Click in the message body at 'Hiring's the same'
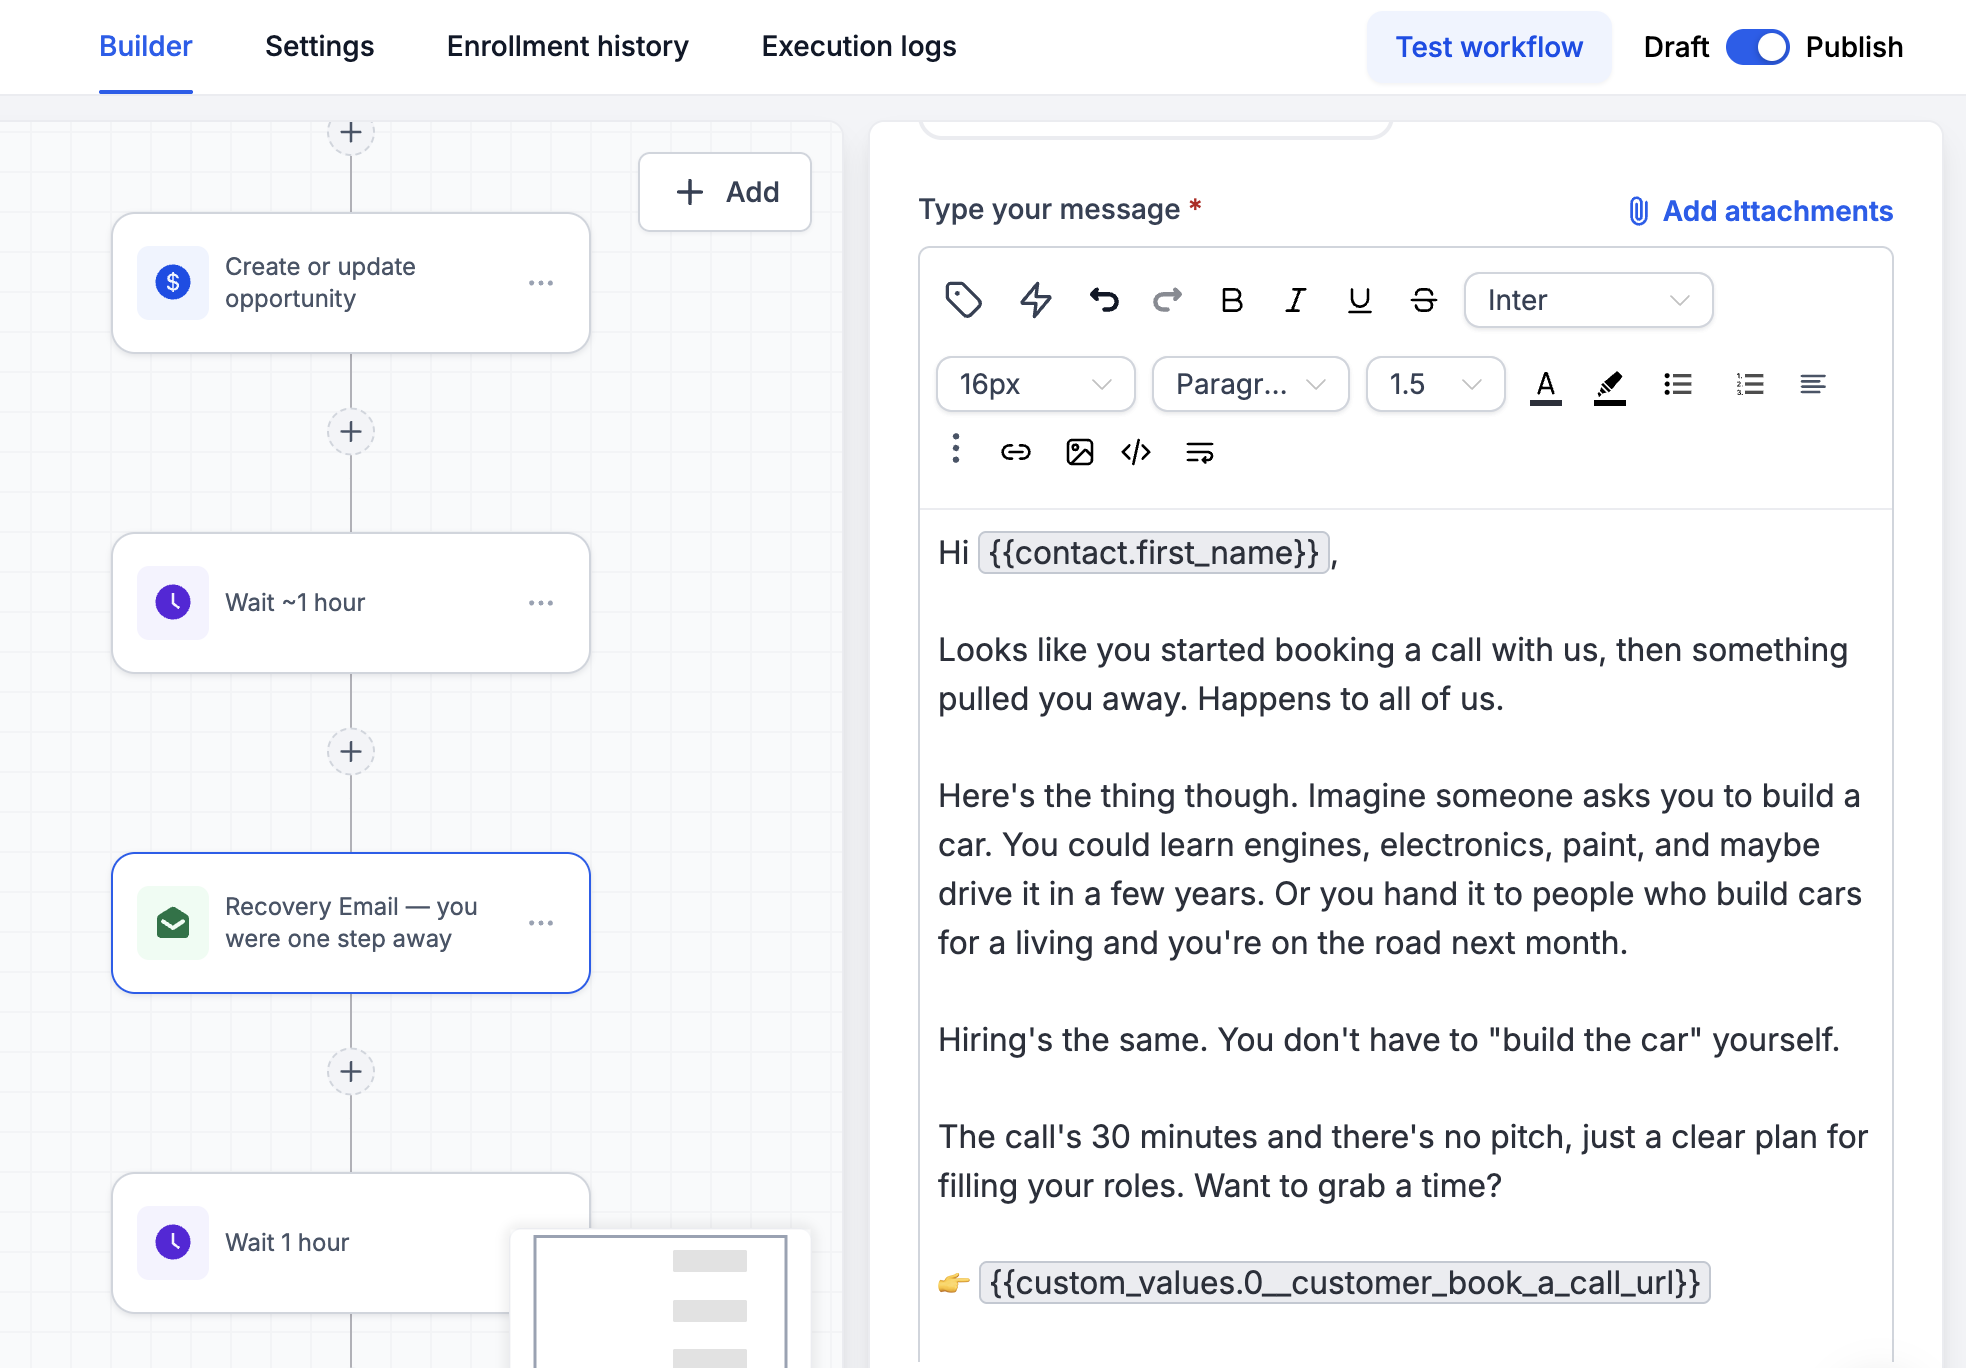The width and height of the screenshot is (1966, 1368). click(1073, 1040)
